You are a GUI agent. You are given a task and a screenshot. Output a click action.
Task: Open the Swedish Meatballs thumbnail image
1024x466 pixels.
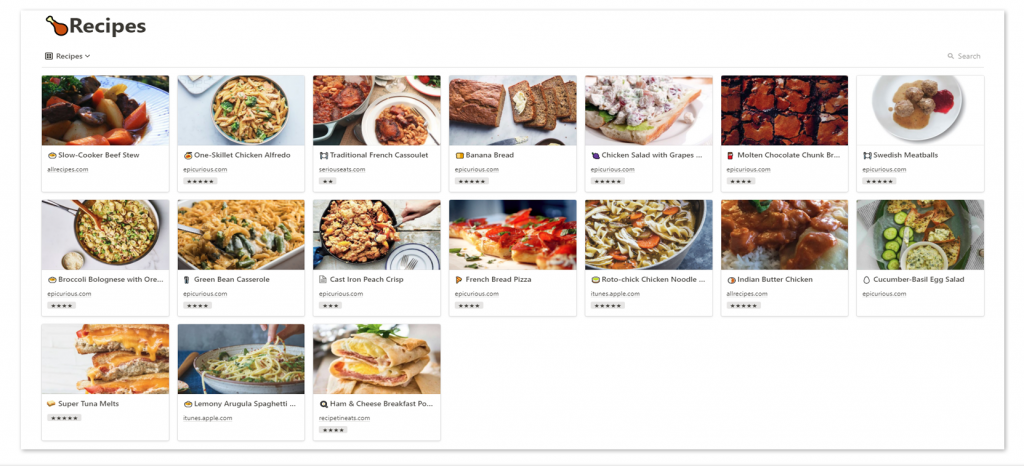point(920,110)
